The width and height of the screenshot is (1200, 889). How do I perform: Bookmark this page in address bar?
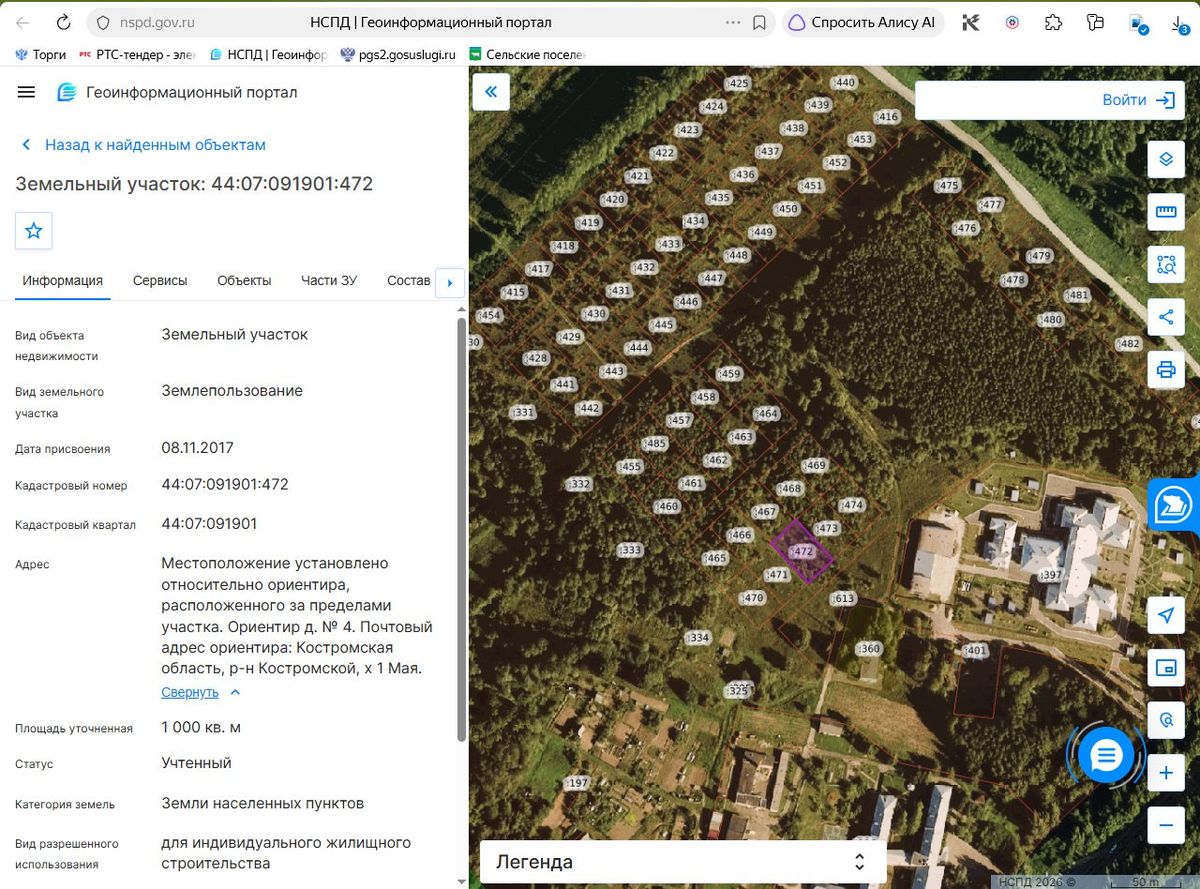pos(759,22)
